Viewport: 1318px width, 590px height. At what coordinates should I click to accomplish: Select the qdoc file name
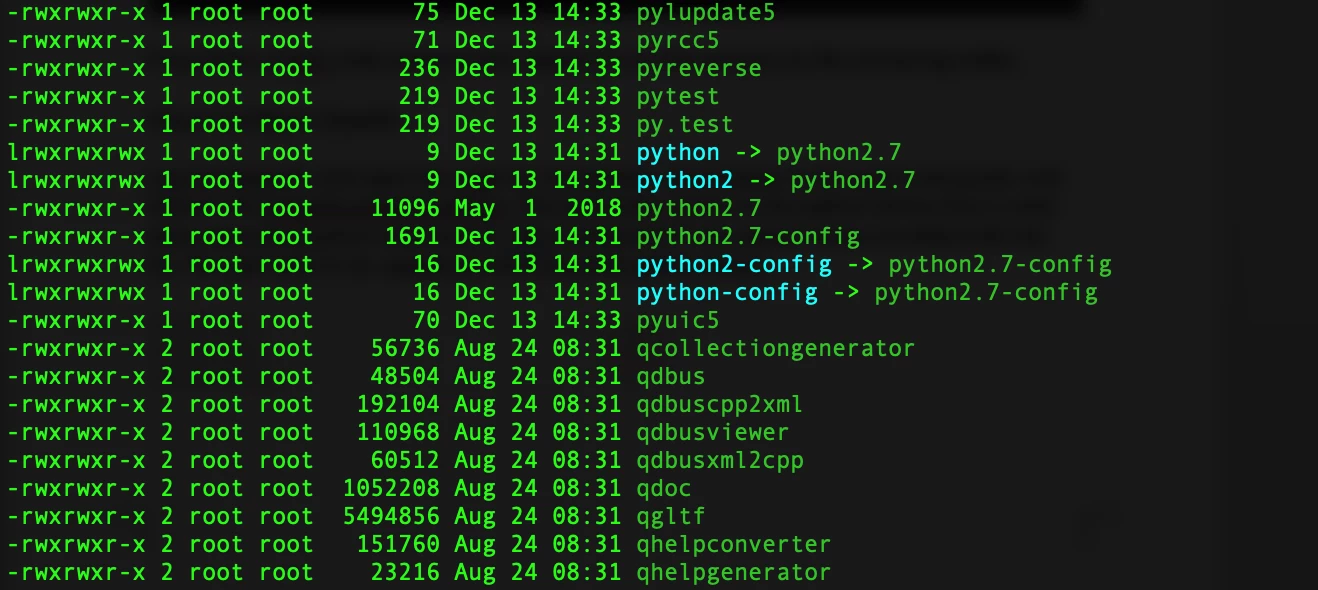(664, 489)
